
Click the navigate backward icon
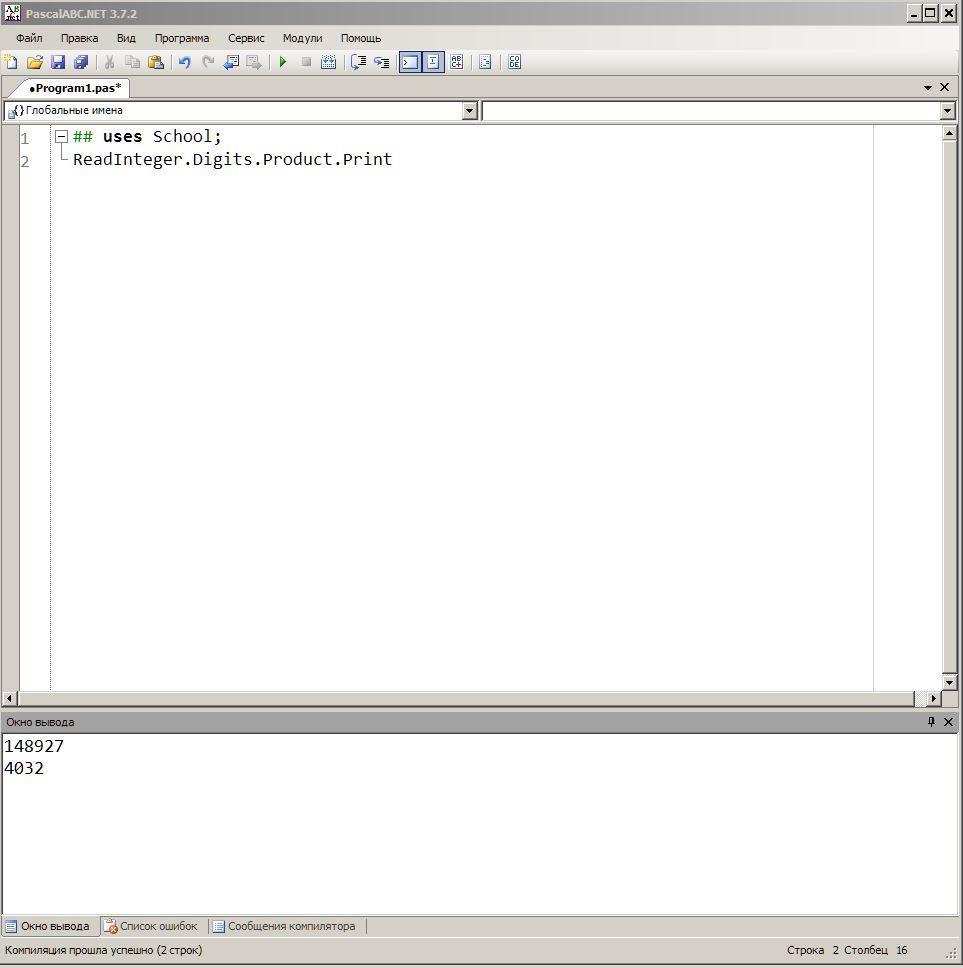[x=231, y=62]
